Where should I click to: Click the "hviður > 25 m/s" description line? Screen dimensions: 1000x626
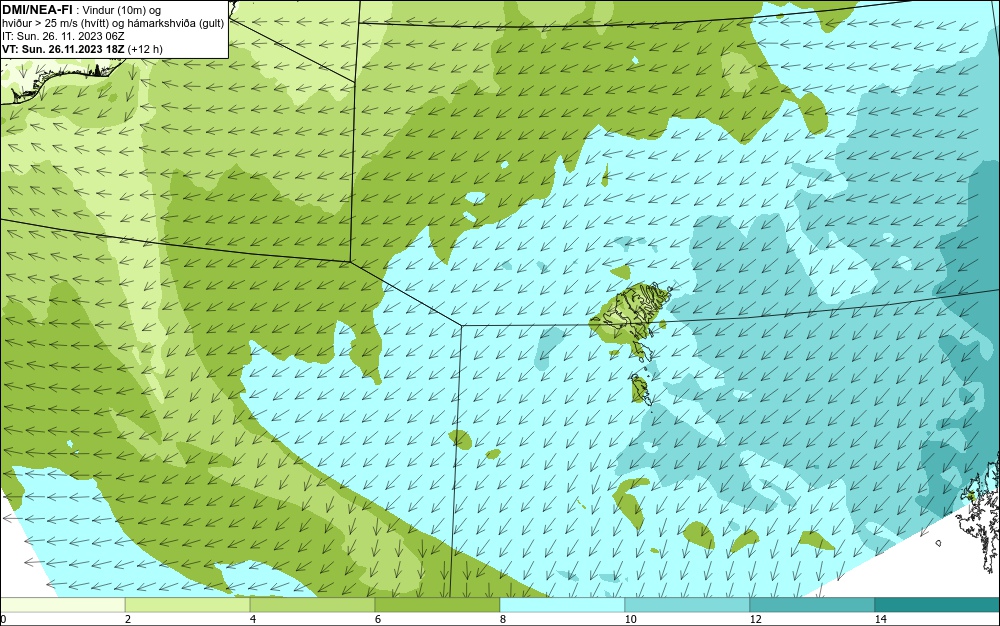coord(113,23)
